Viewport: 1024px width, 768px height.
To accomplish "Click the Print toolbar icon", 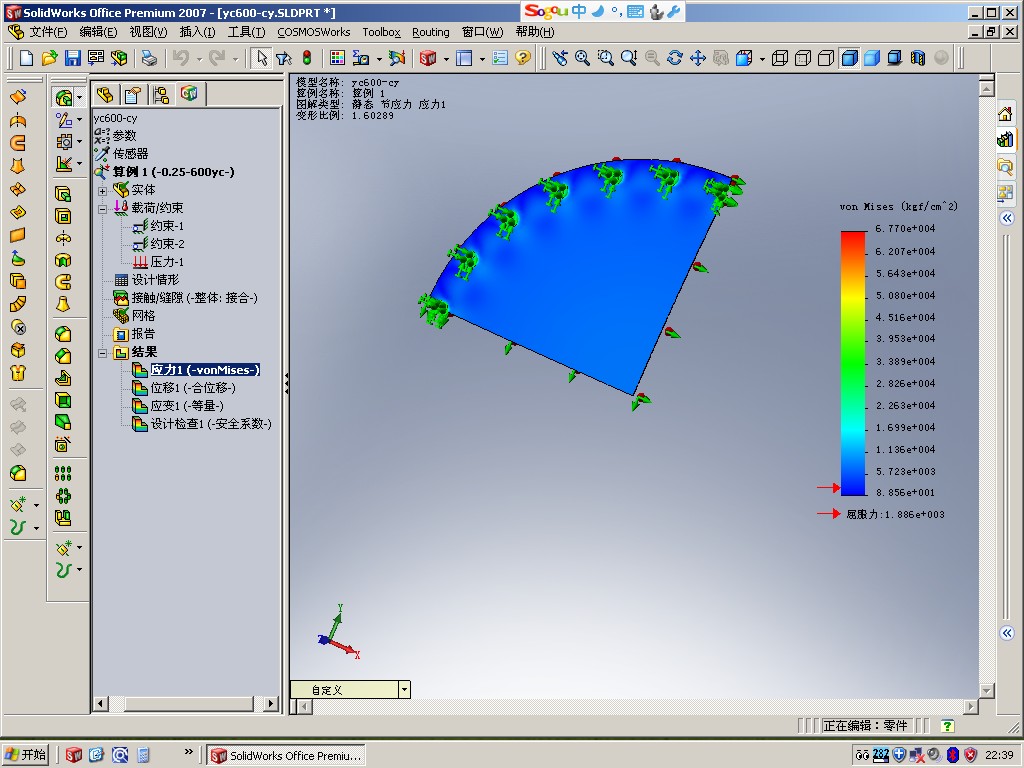I will coord(150,58).
